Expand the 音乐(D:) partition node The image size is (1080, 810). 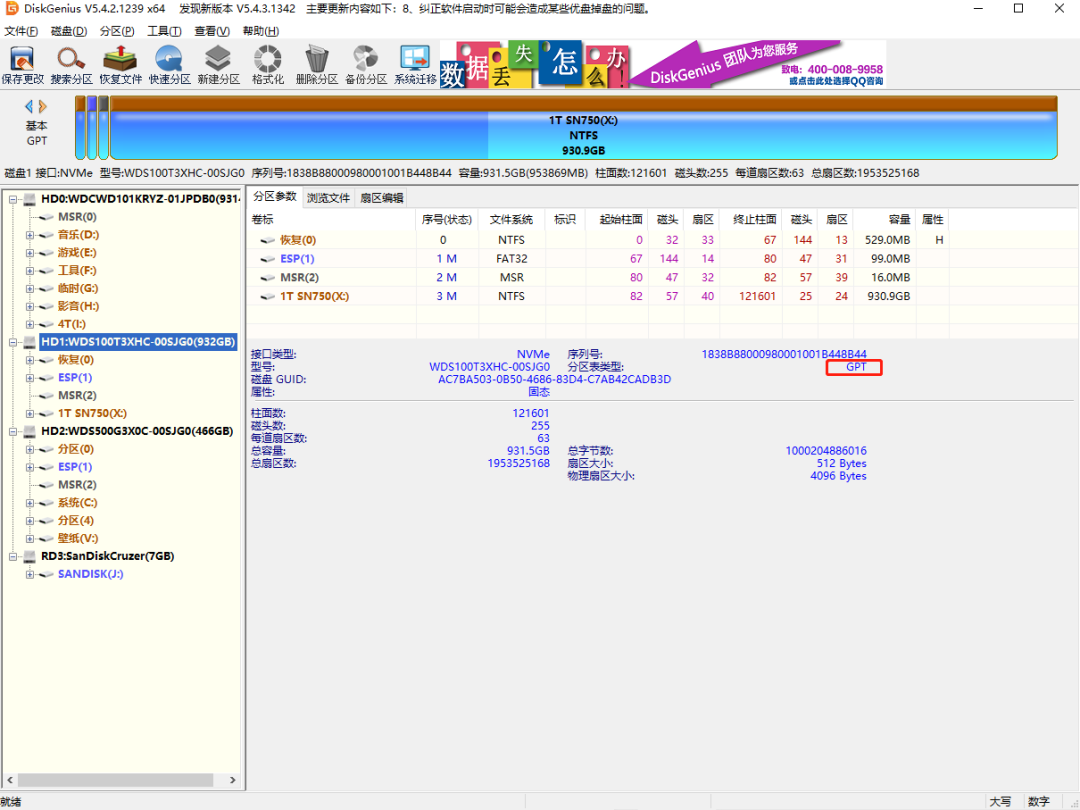pos(30,236)
